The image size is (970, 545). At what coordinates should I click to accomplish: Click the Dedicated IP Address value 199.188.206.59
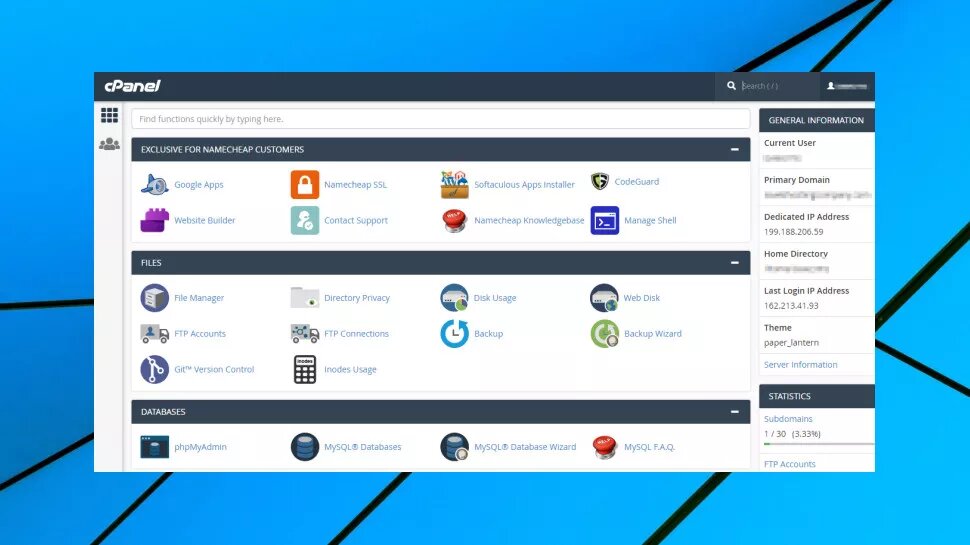point(794,232)
